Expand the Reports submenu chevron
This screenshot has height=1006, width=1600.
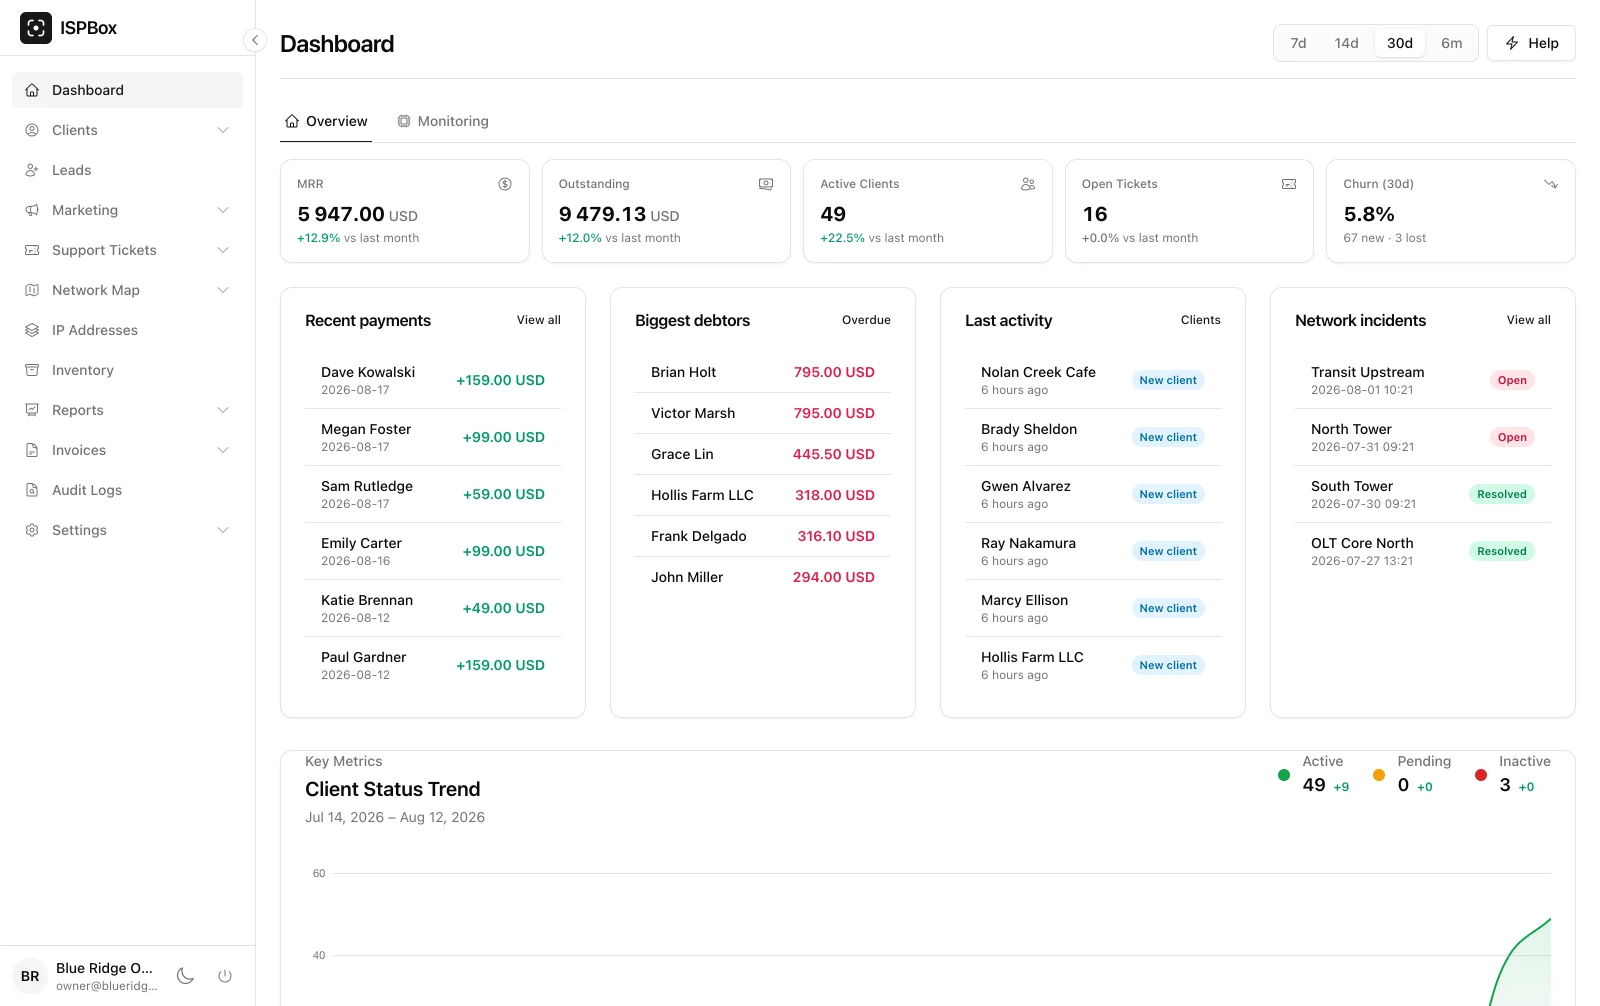(x=223, y=410)
